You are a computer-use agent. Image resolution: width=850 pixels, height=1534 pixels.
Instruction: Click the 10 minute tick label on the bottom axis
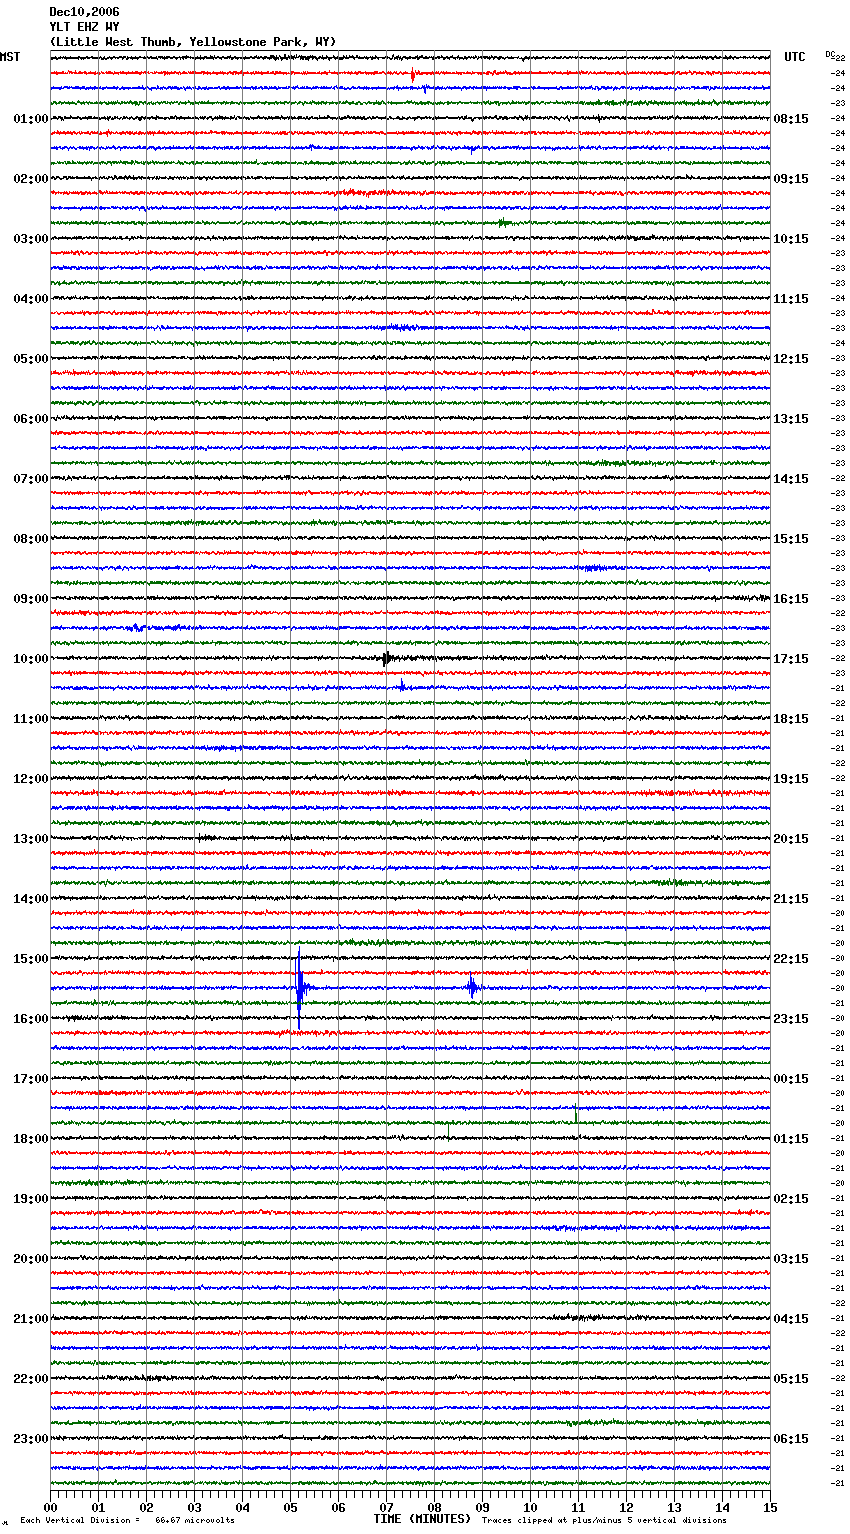[x=530, y=1507]
